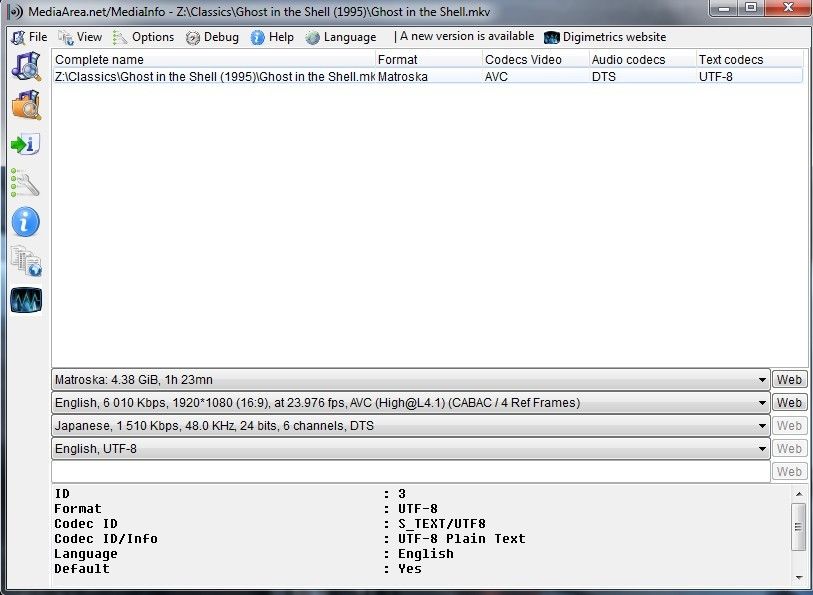Click the Open Folder sidebar icon
This screenshot has width=813, height=595.
pyautogui.click(x=25, y=105)
